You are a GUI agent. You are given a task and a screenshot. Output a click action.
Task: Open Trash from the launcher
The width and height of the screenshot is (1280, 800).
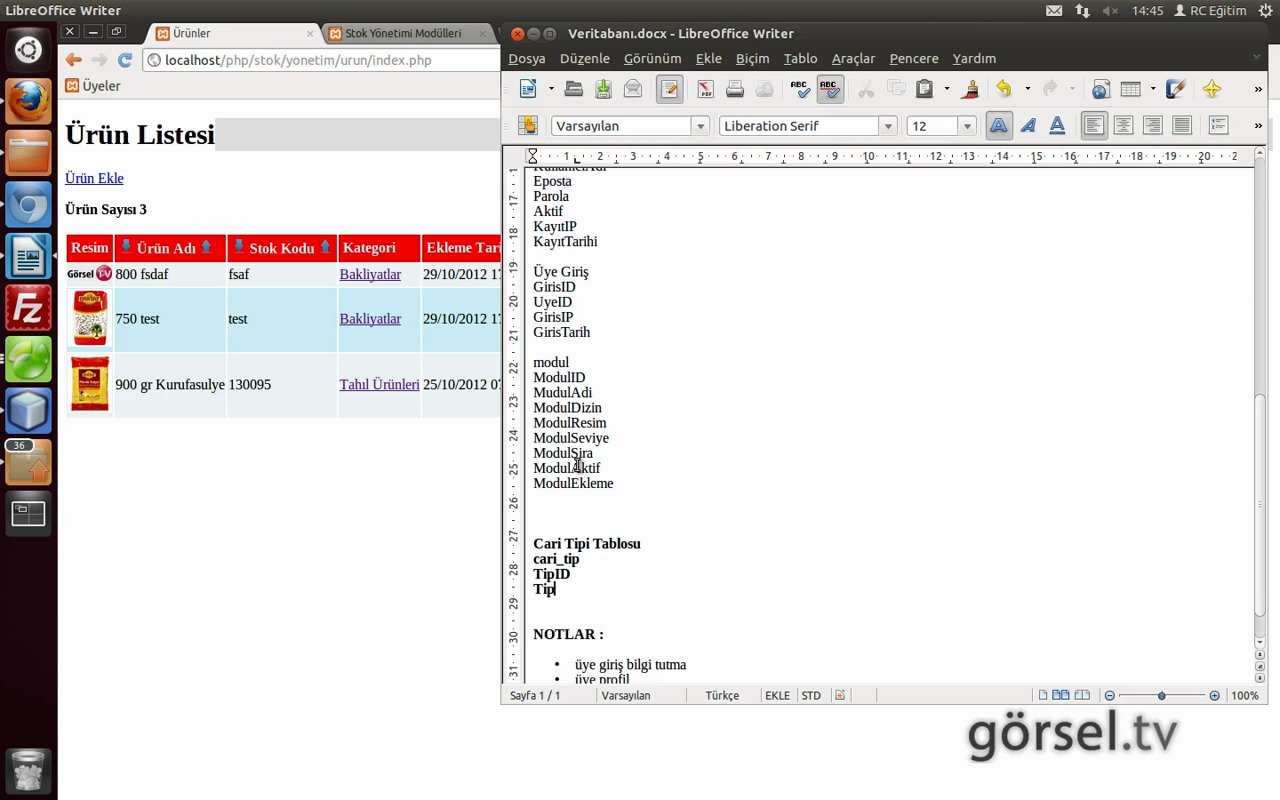[28, 772]
